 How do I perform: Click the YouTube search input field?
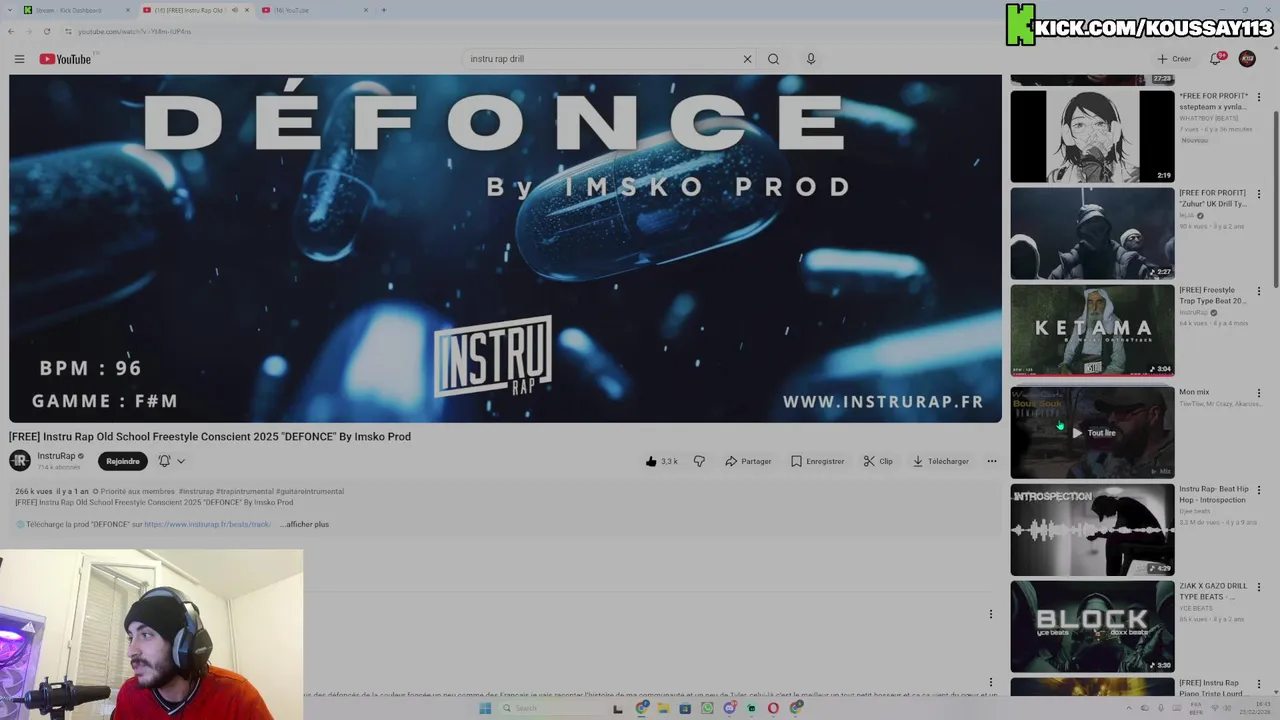[x=600, y=59]
